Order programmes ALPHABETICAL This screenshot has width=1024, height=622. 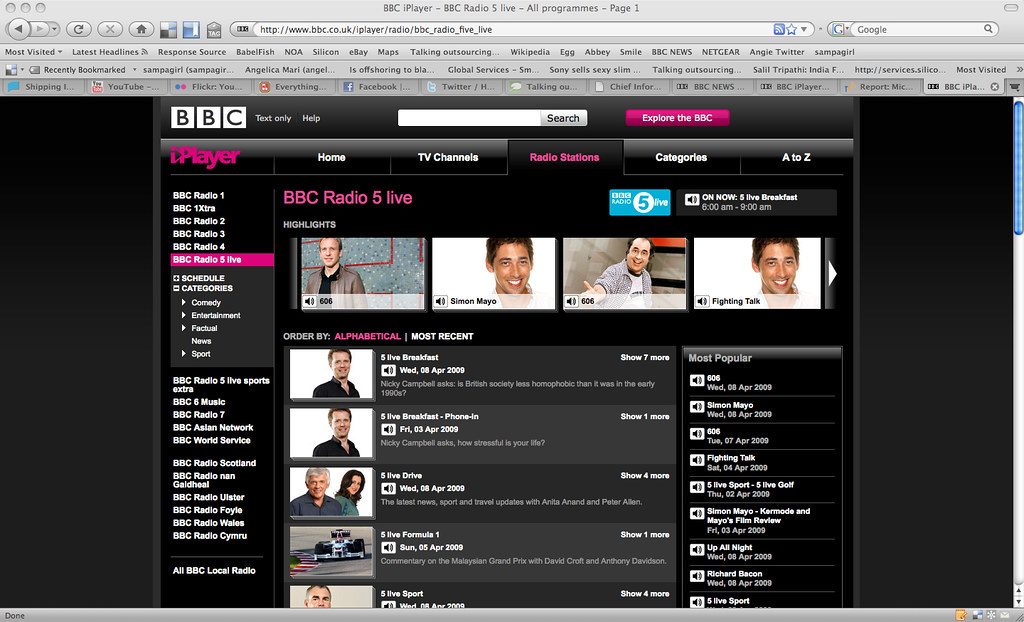tap(368, 336)
